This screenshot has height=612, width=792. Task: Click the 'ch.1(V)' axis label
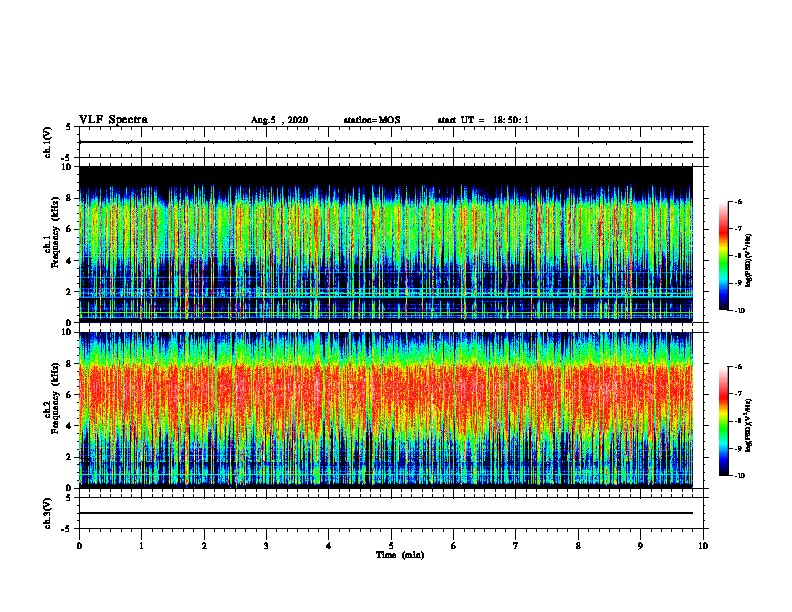[47, 142]
